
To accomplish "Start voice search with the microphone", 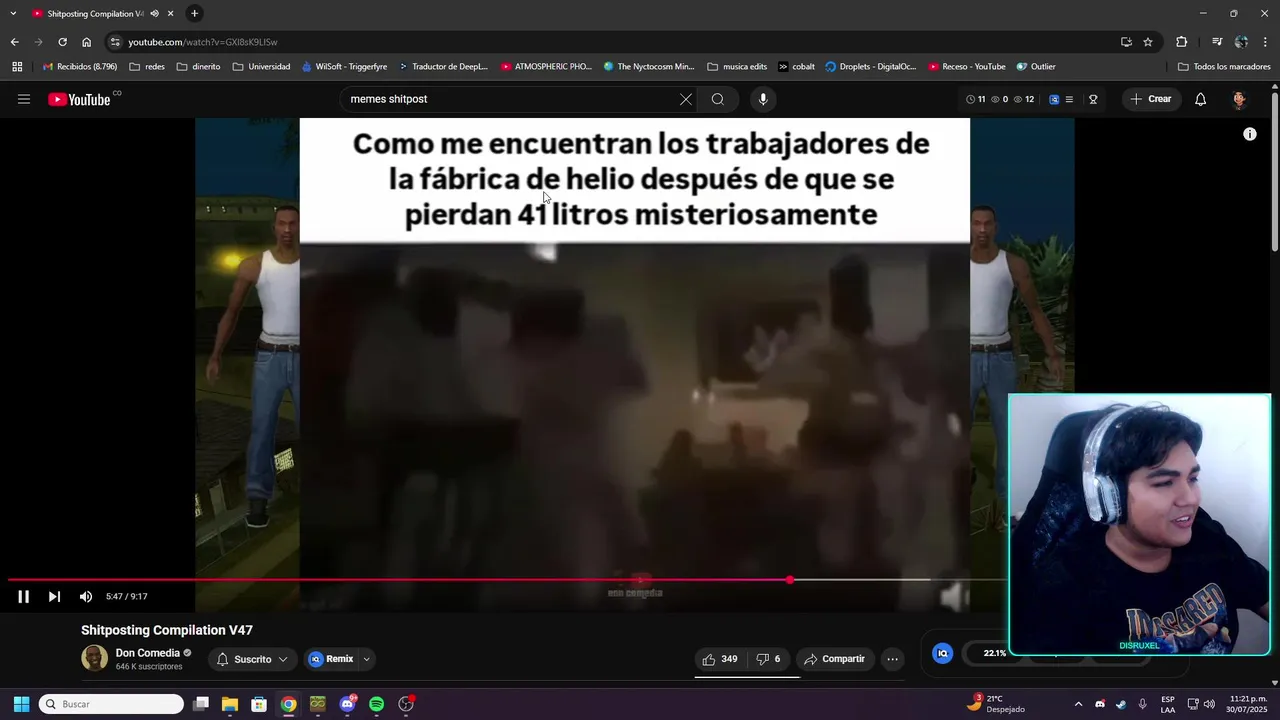I will (763, 99).
